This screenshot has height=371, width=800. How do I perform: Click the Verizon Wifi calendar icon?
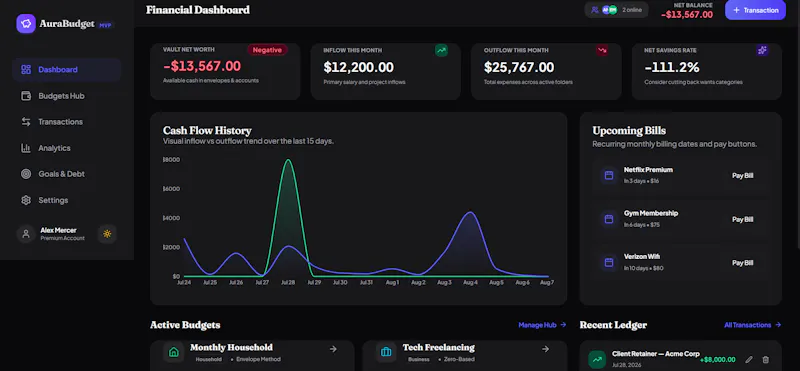608,262
